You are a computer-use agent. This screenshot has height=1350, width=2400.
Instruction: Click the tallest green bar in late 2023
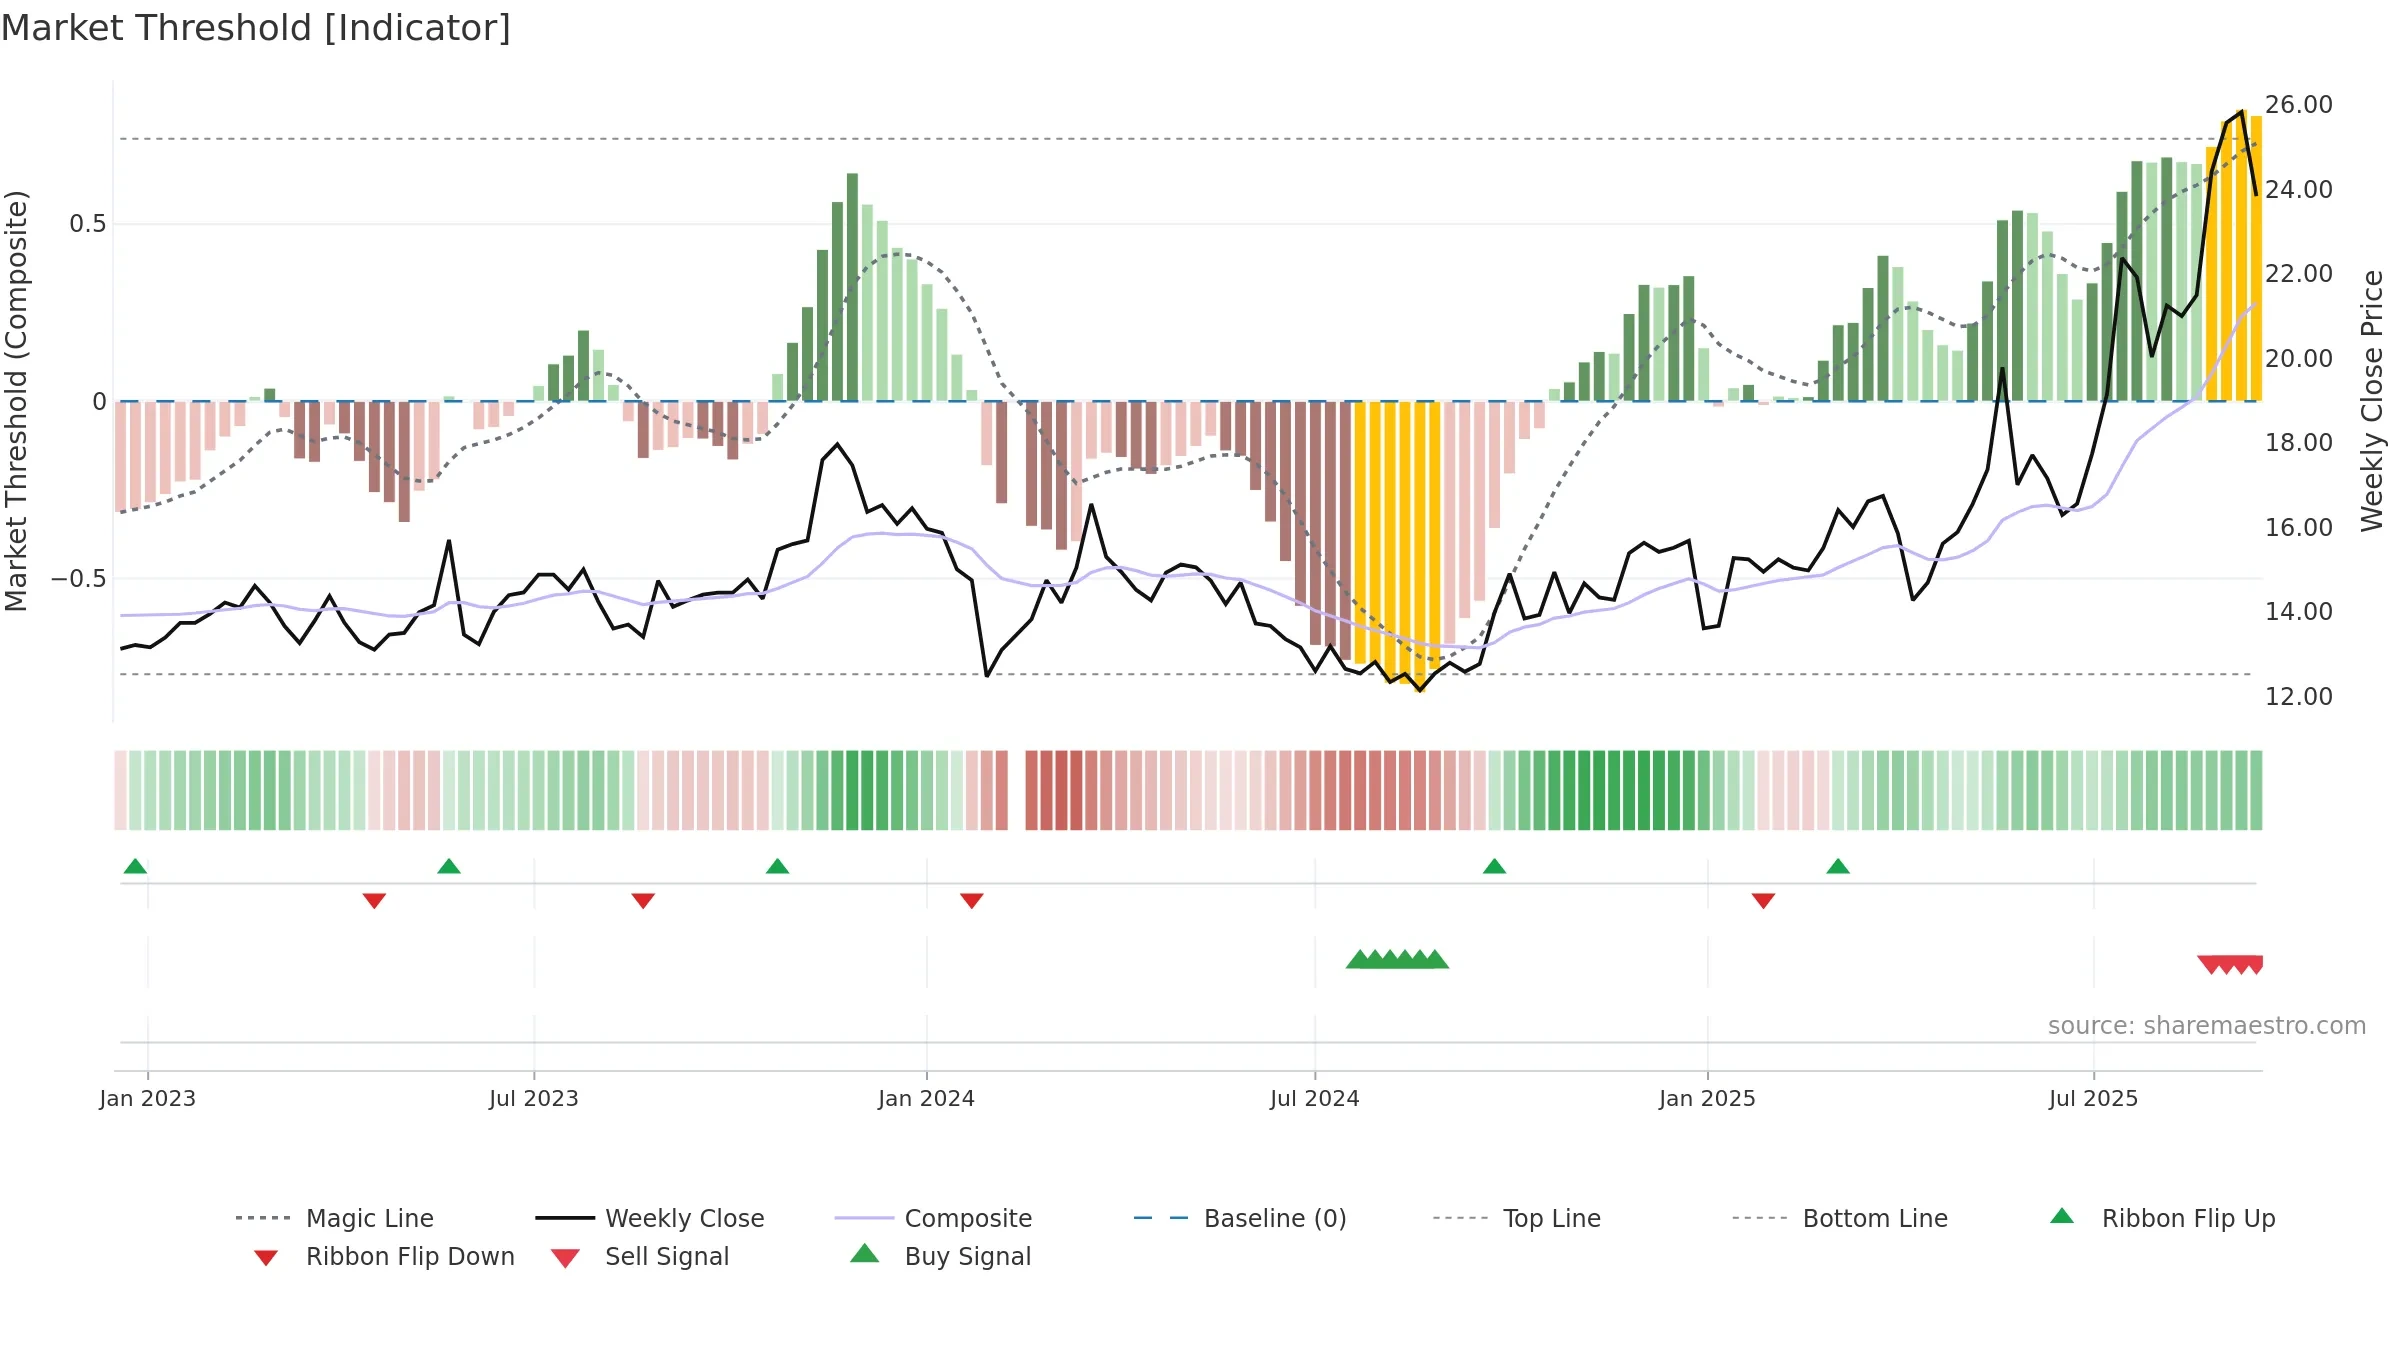click(852, 287)
